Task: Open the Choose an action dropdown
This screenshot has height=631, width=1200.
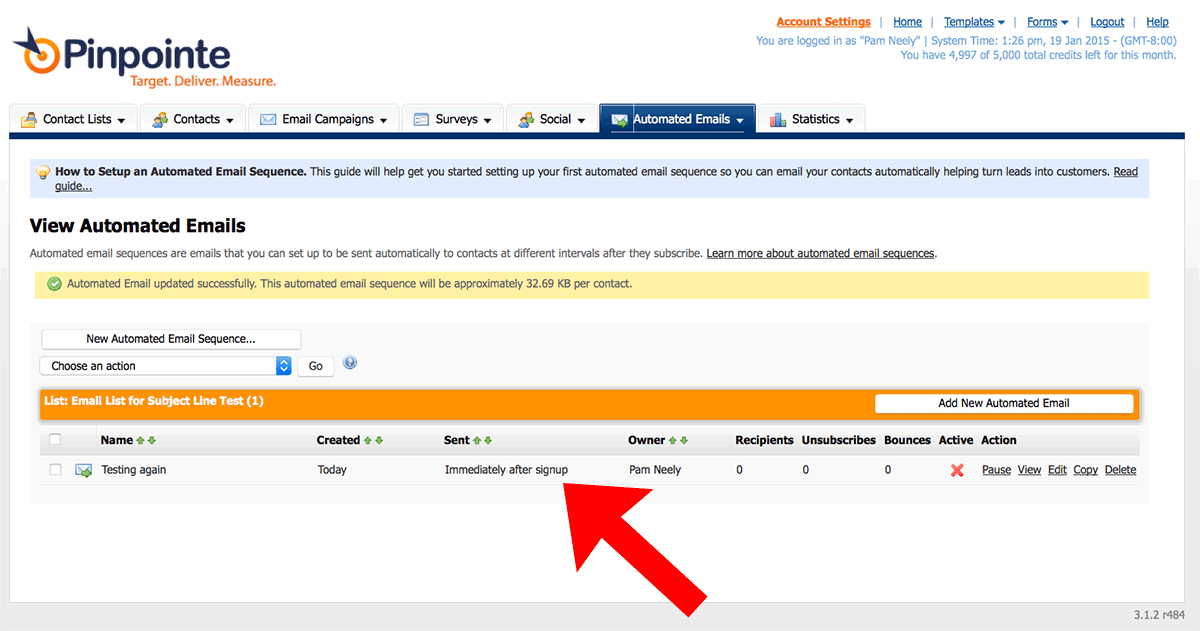Action: pos(166,366)
